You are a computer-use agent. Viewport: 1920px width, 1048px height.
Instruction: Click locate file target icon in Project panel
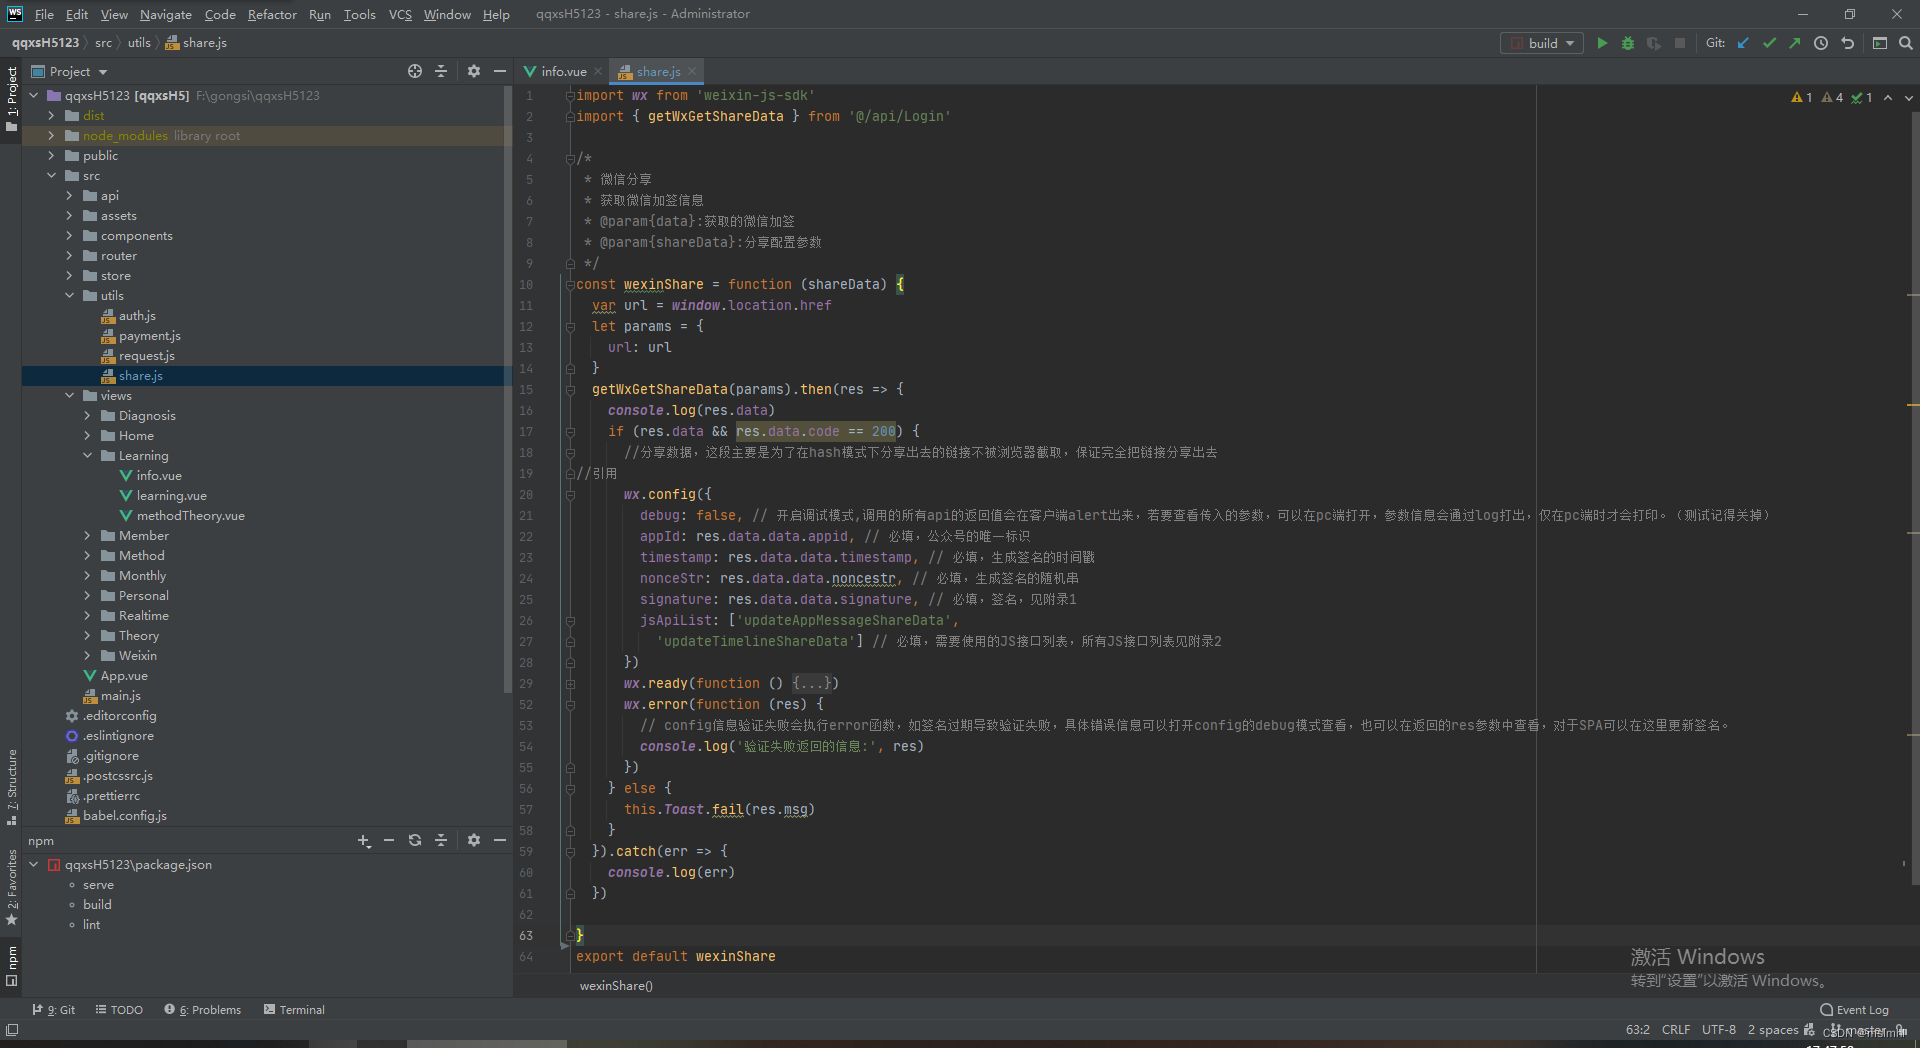click(x=415, y=71)
